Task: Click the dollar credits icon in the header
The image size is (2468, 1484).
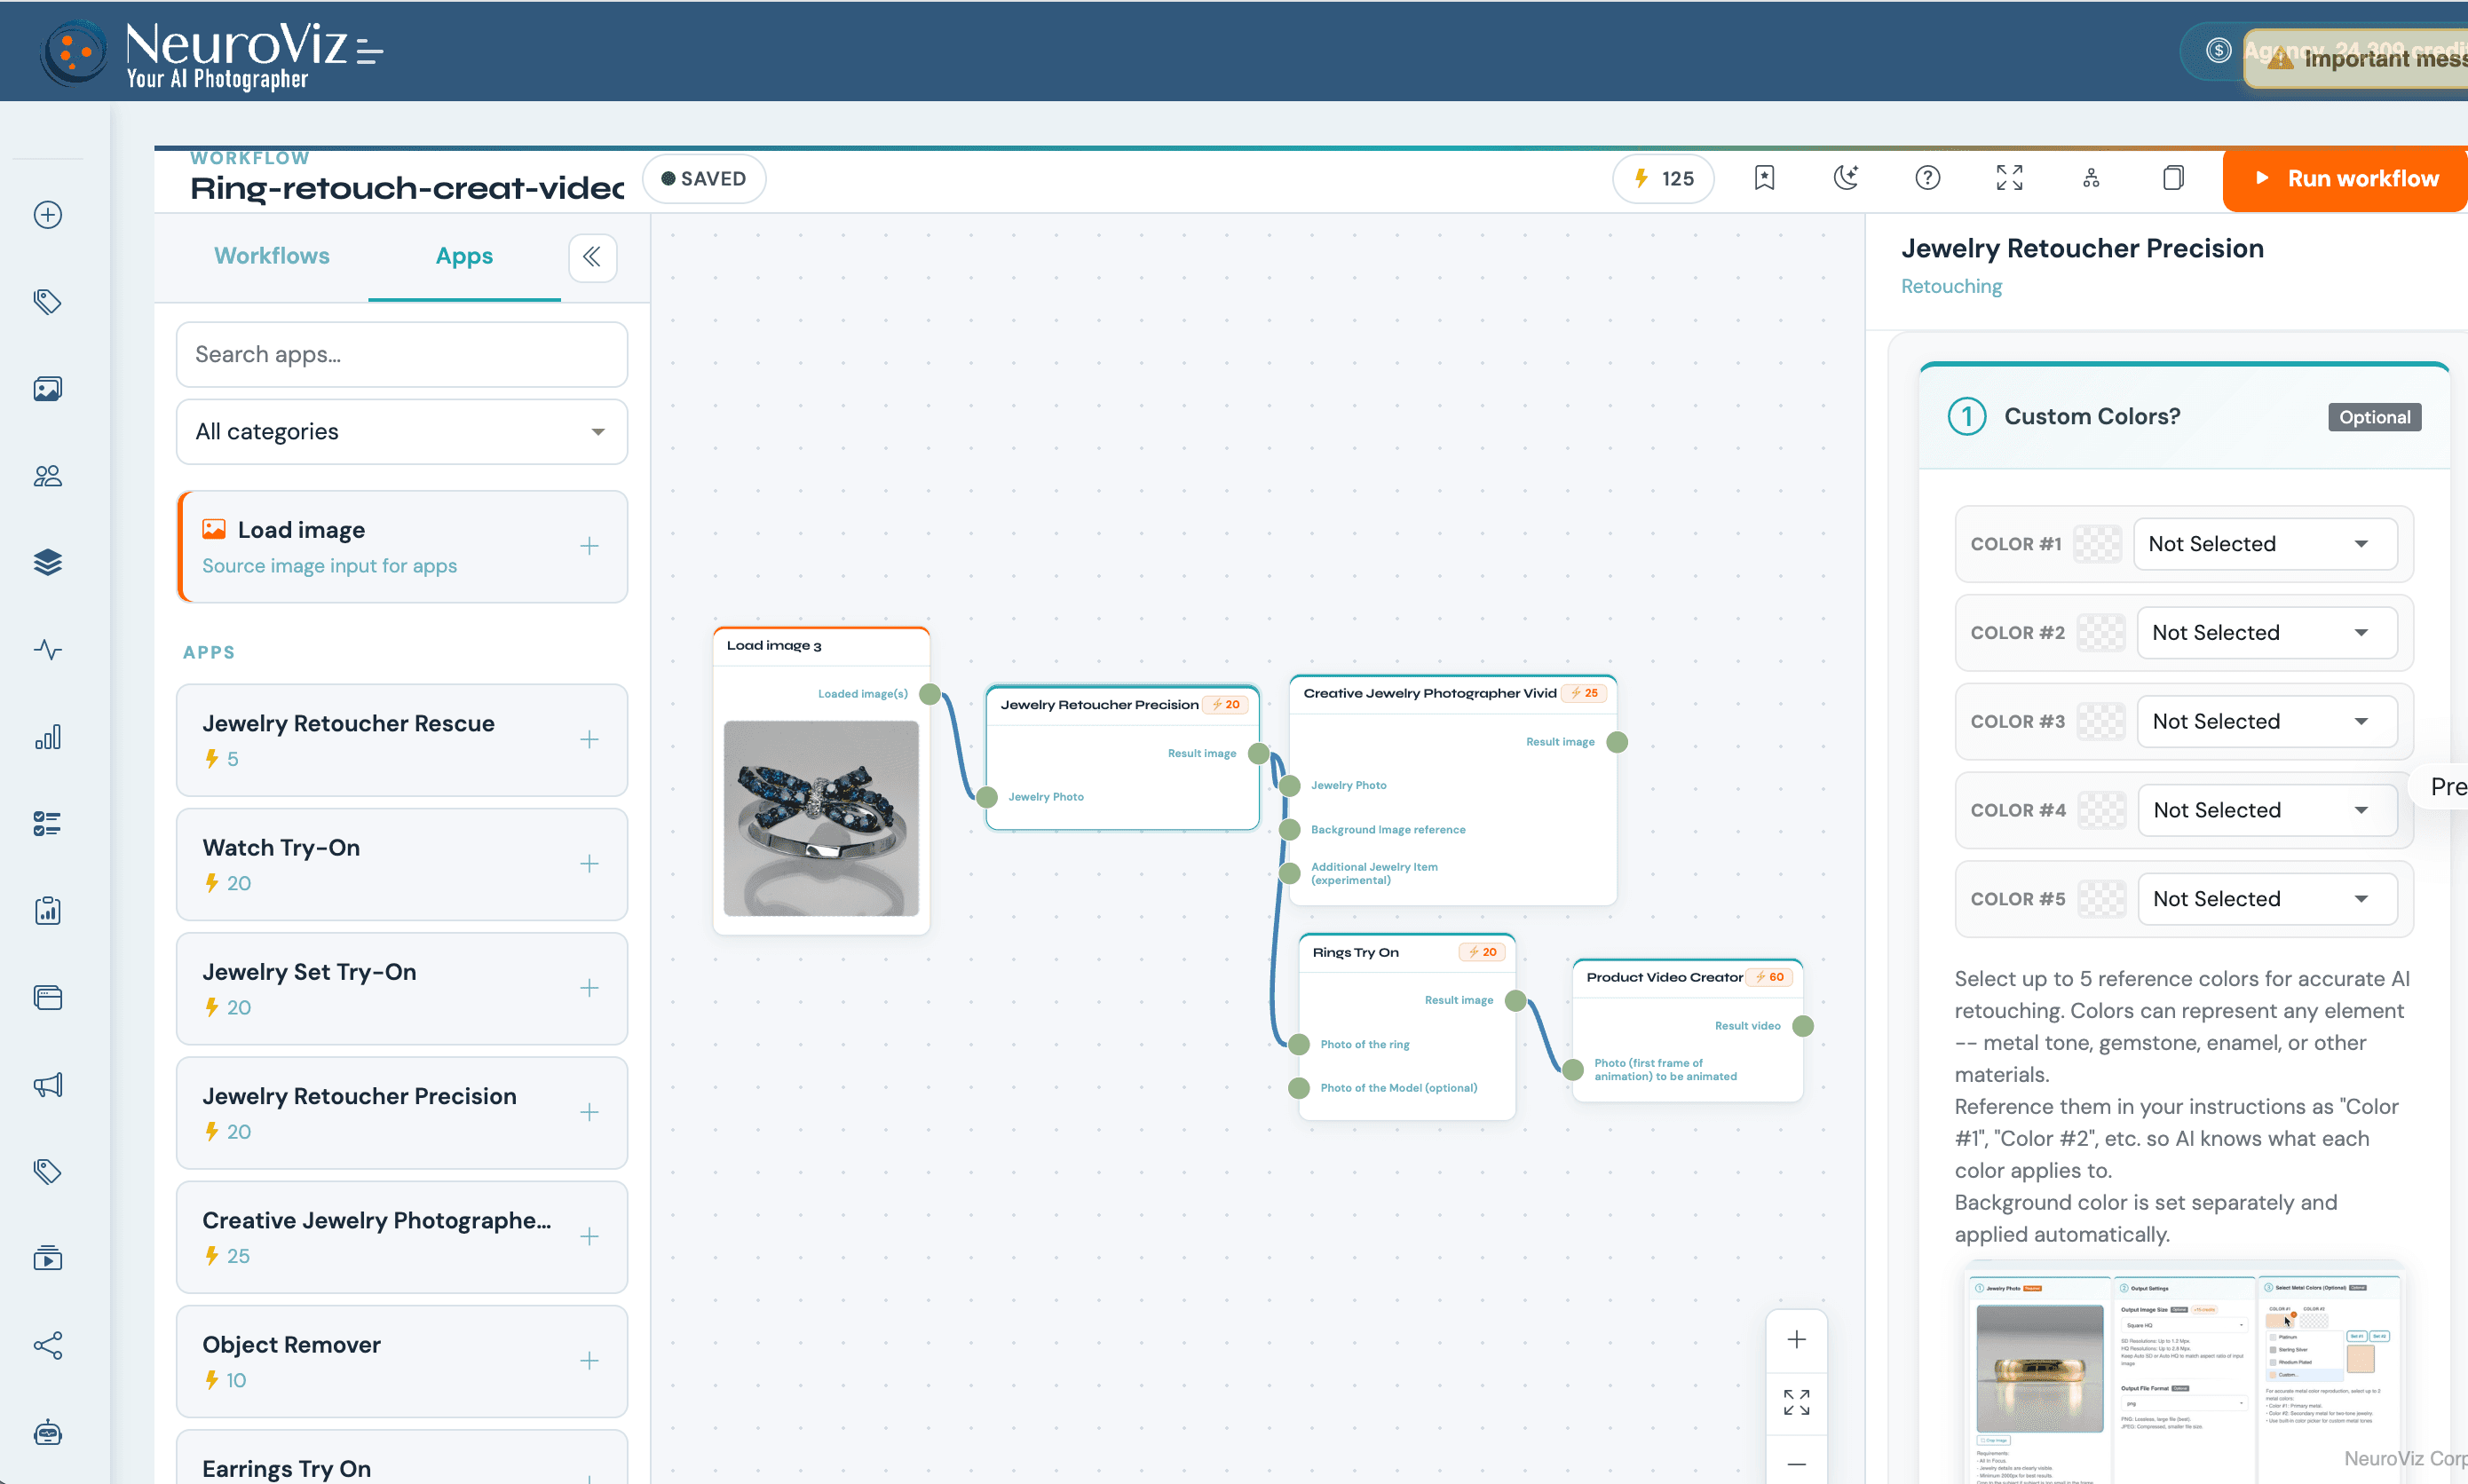Action: pos(2218,50)
